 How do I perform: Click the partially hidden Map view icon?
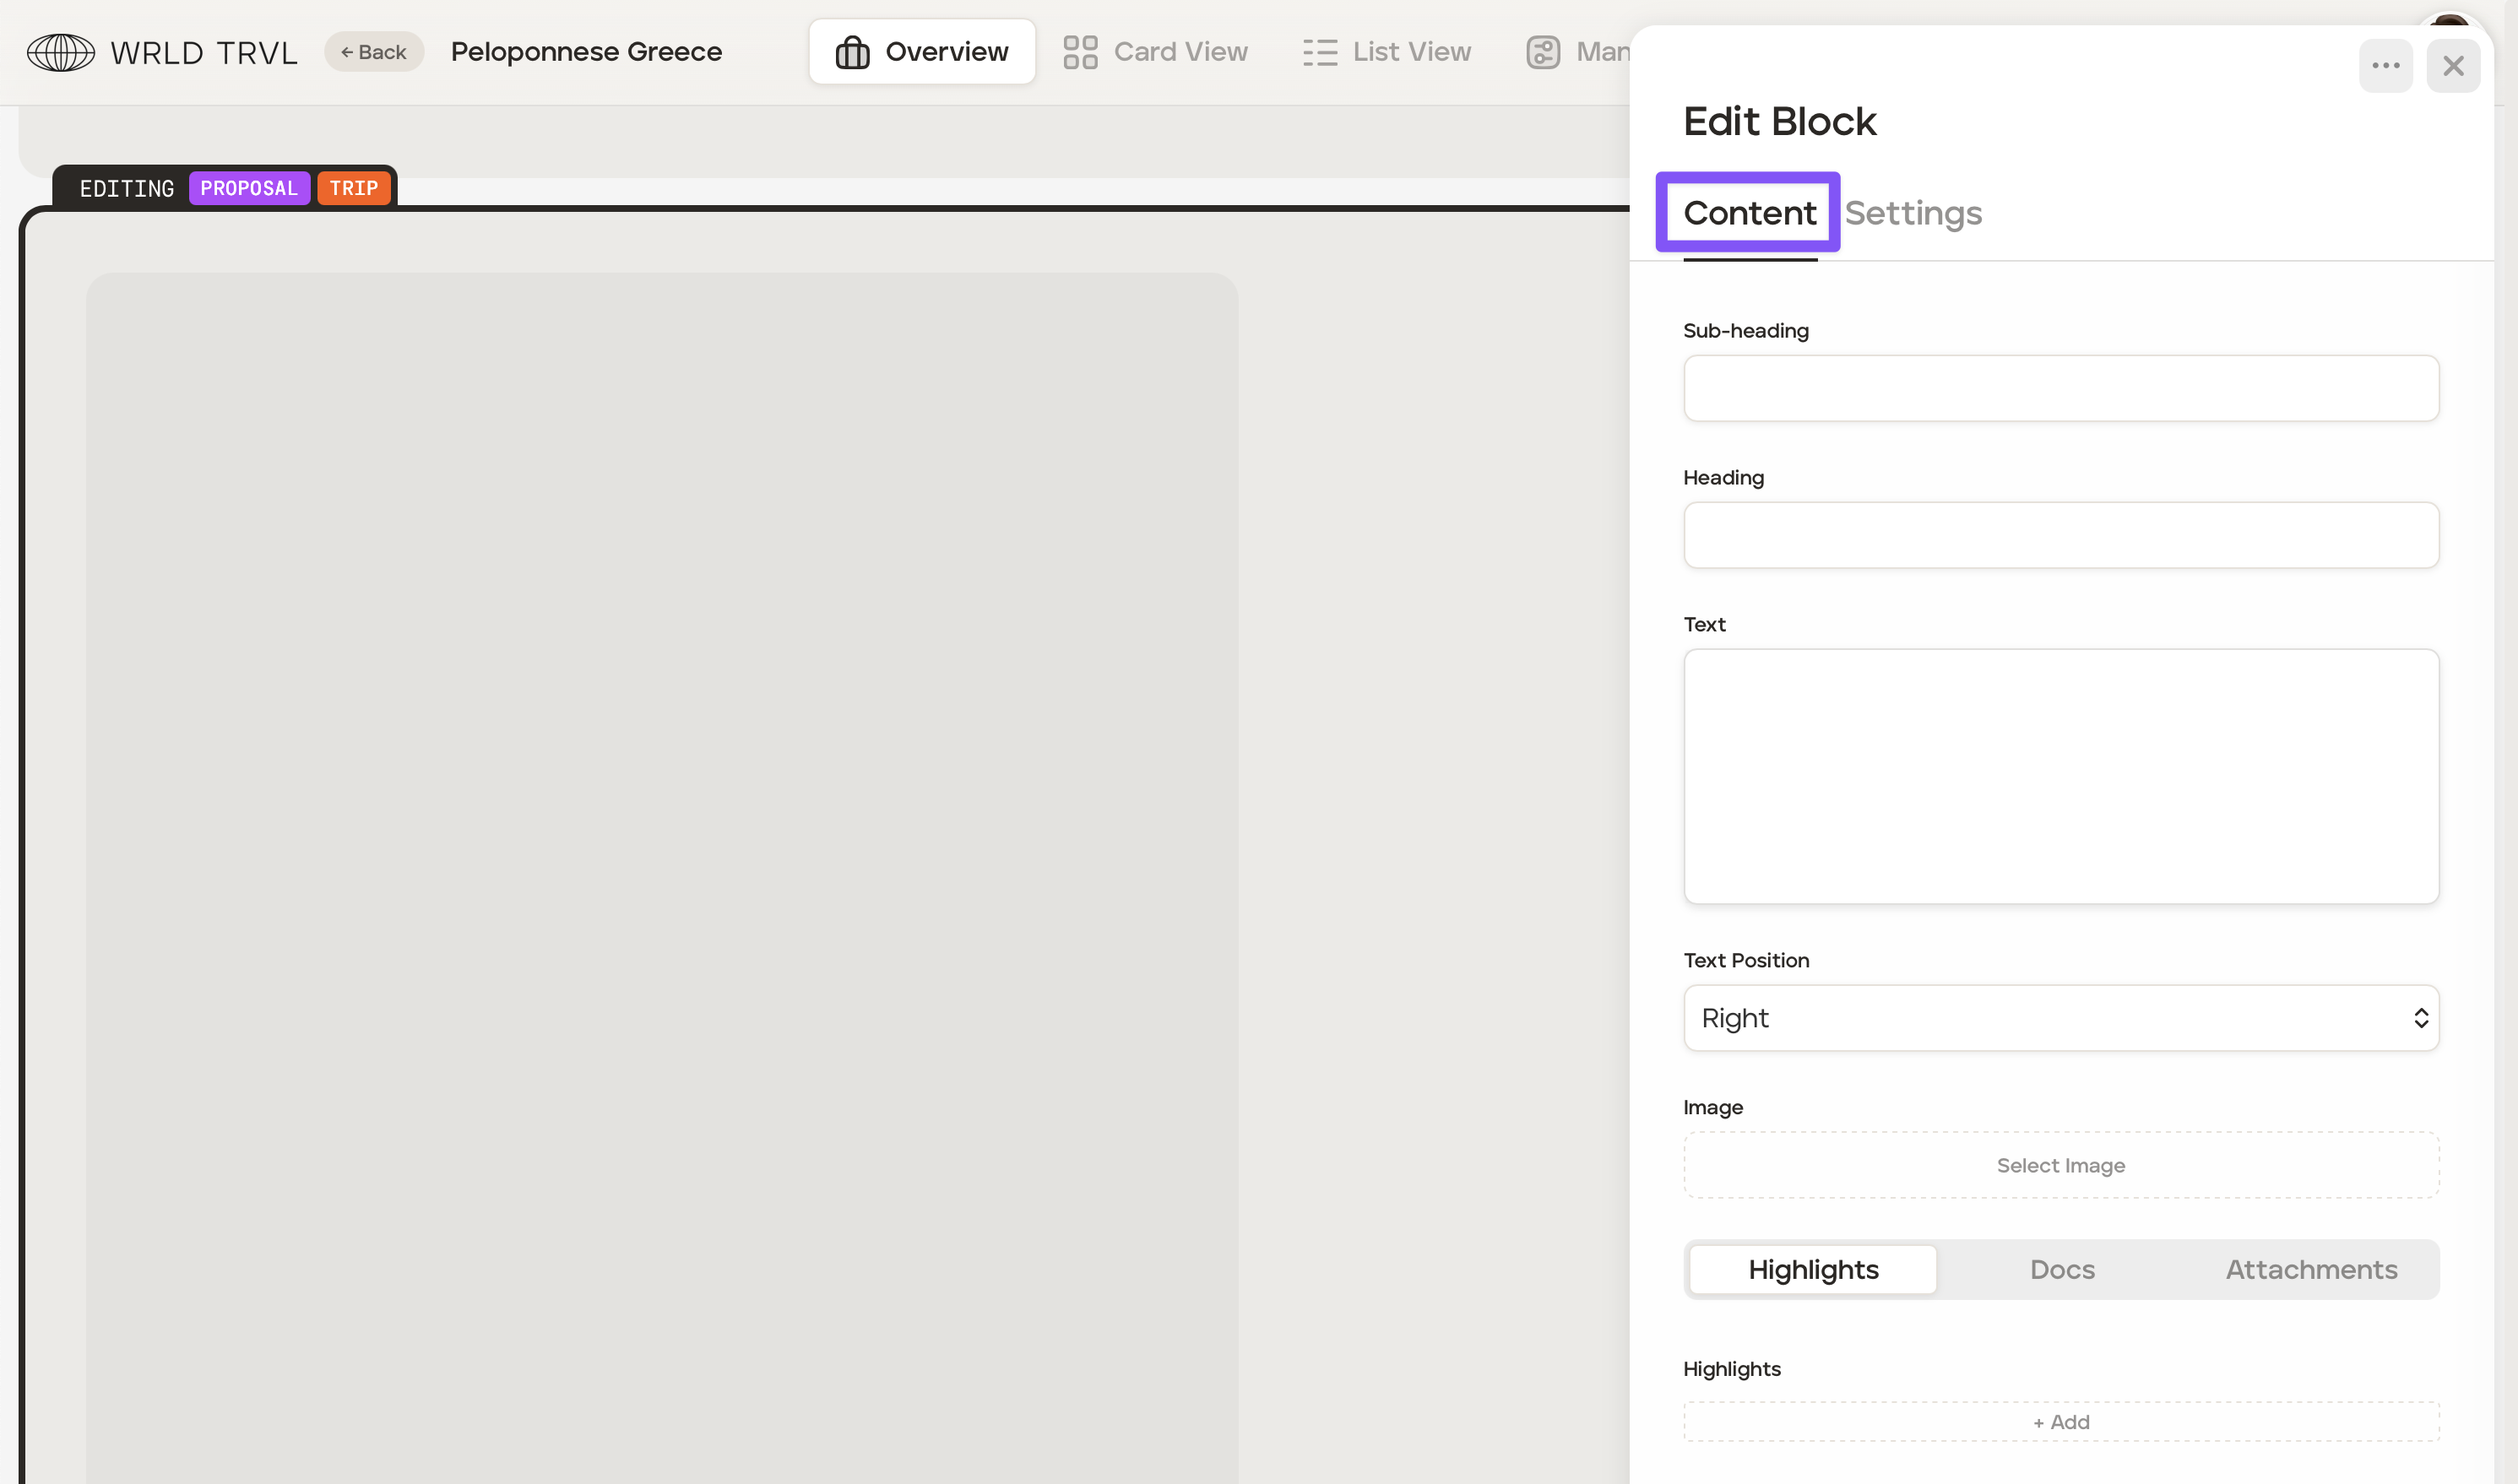point(1543,52)
